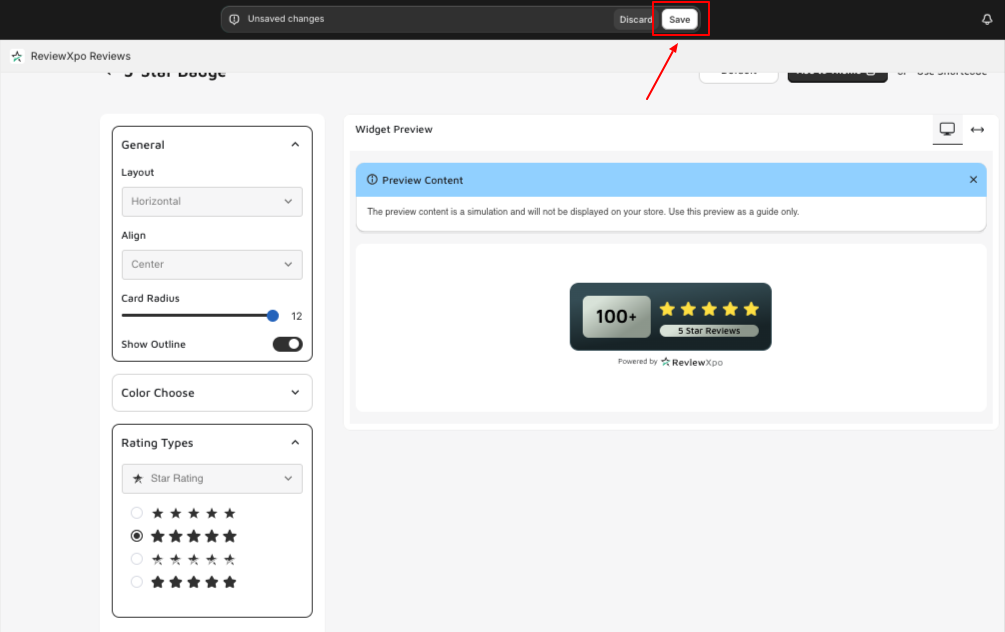Screen dimensions: 1005x632
Task: Click the Save button
Action: click(679, 19)
